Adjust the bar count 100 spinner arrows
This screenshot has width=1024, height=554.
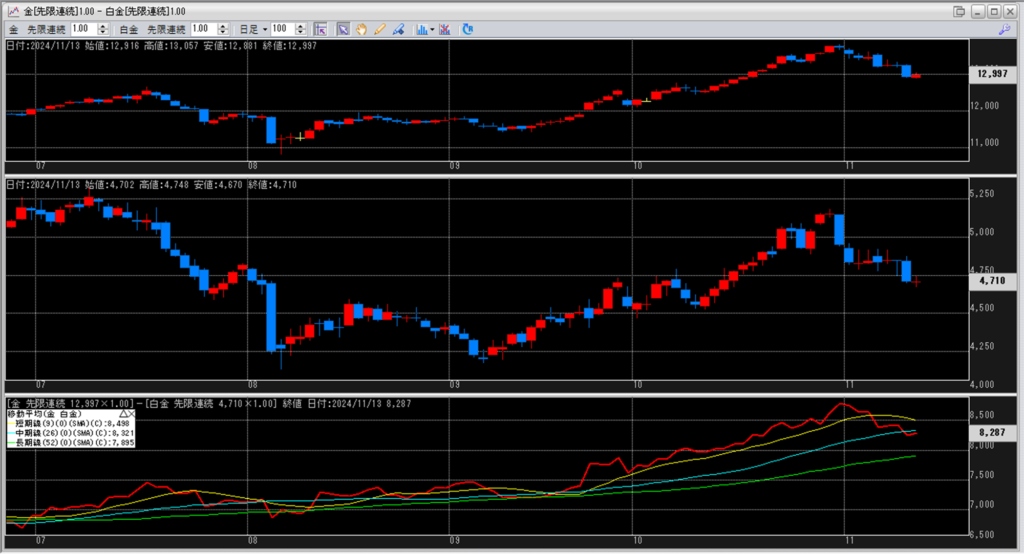click(300, 29)
